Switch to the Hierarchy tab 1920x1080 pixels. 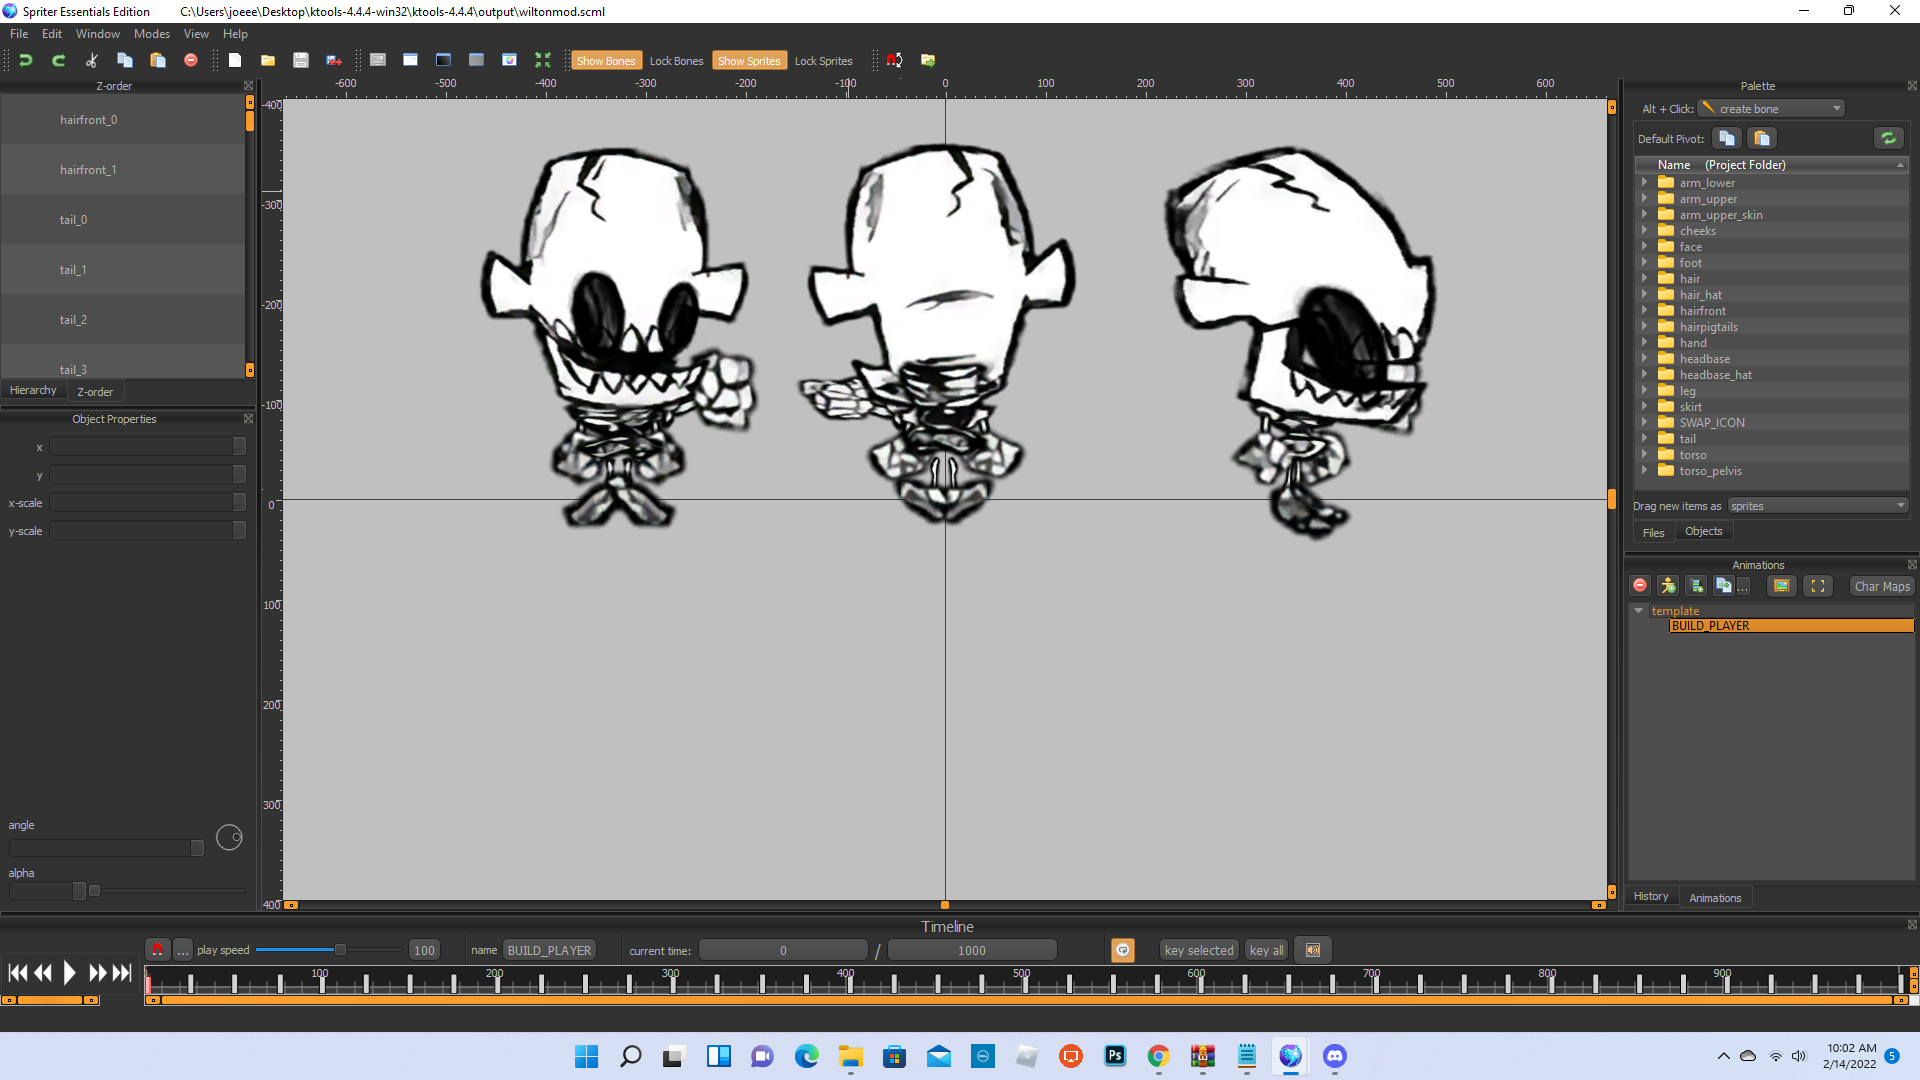point(33,391)
